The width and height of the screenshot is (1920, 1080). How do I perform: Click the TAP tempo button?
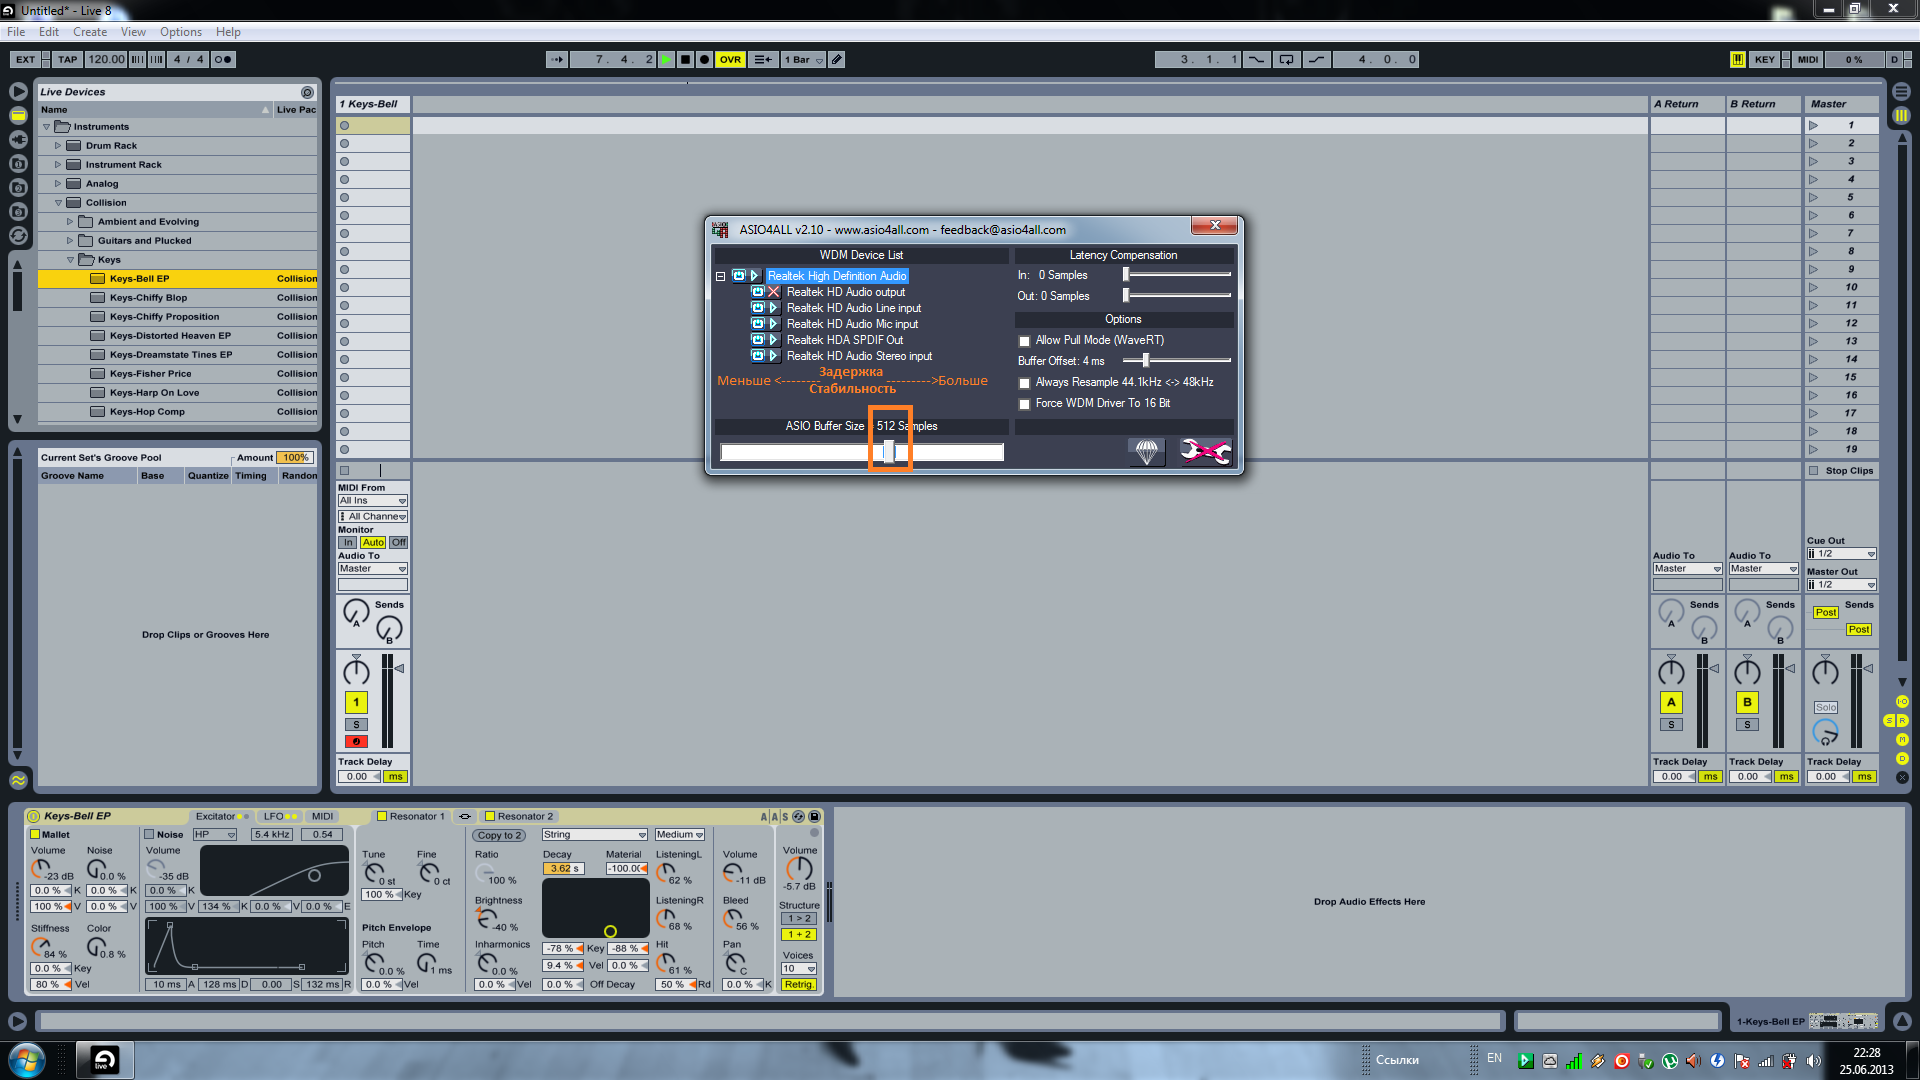click(67, 60)
